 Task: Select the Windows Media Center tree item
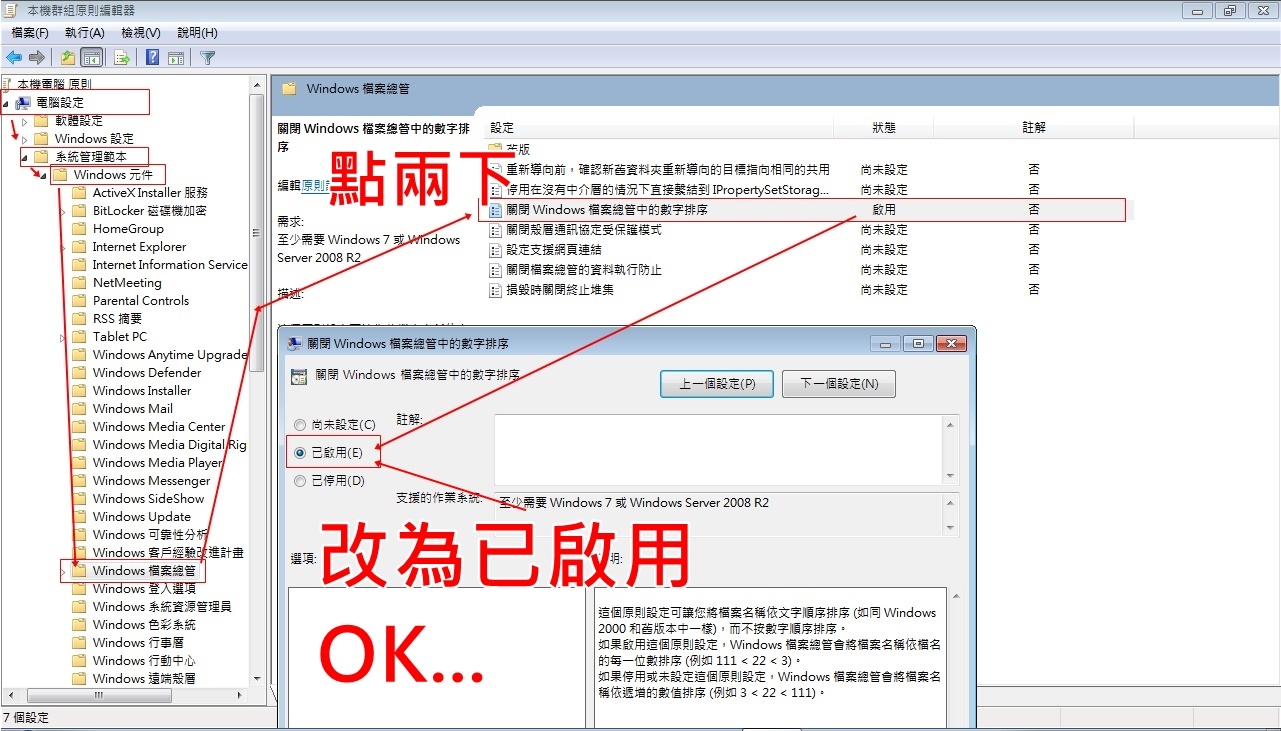[159, 426]
